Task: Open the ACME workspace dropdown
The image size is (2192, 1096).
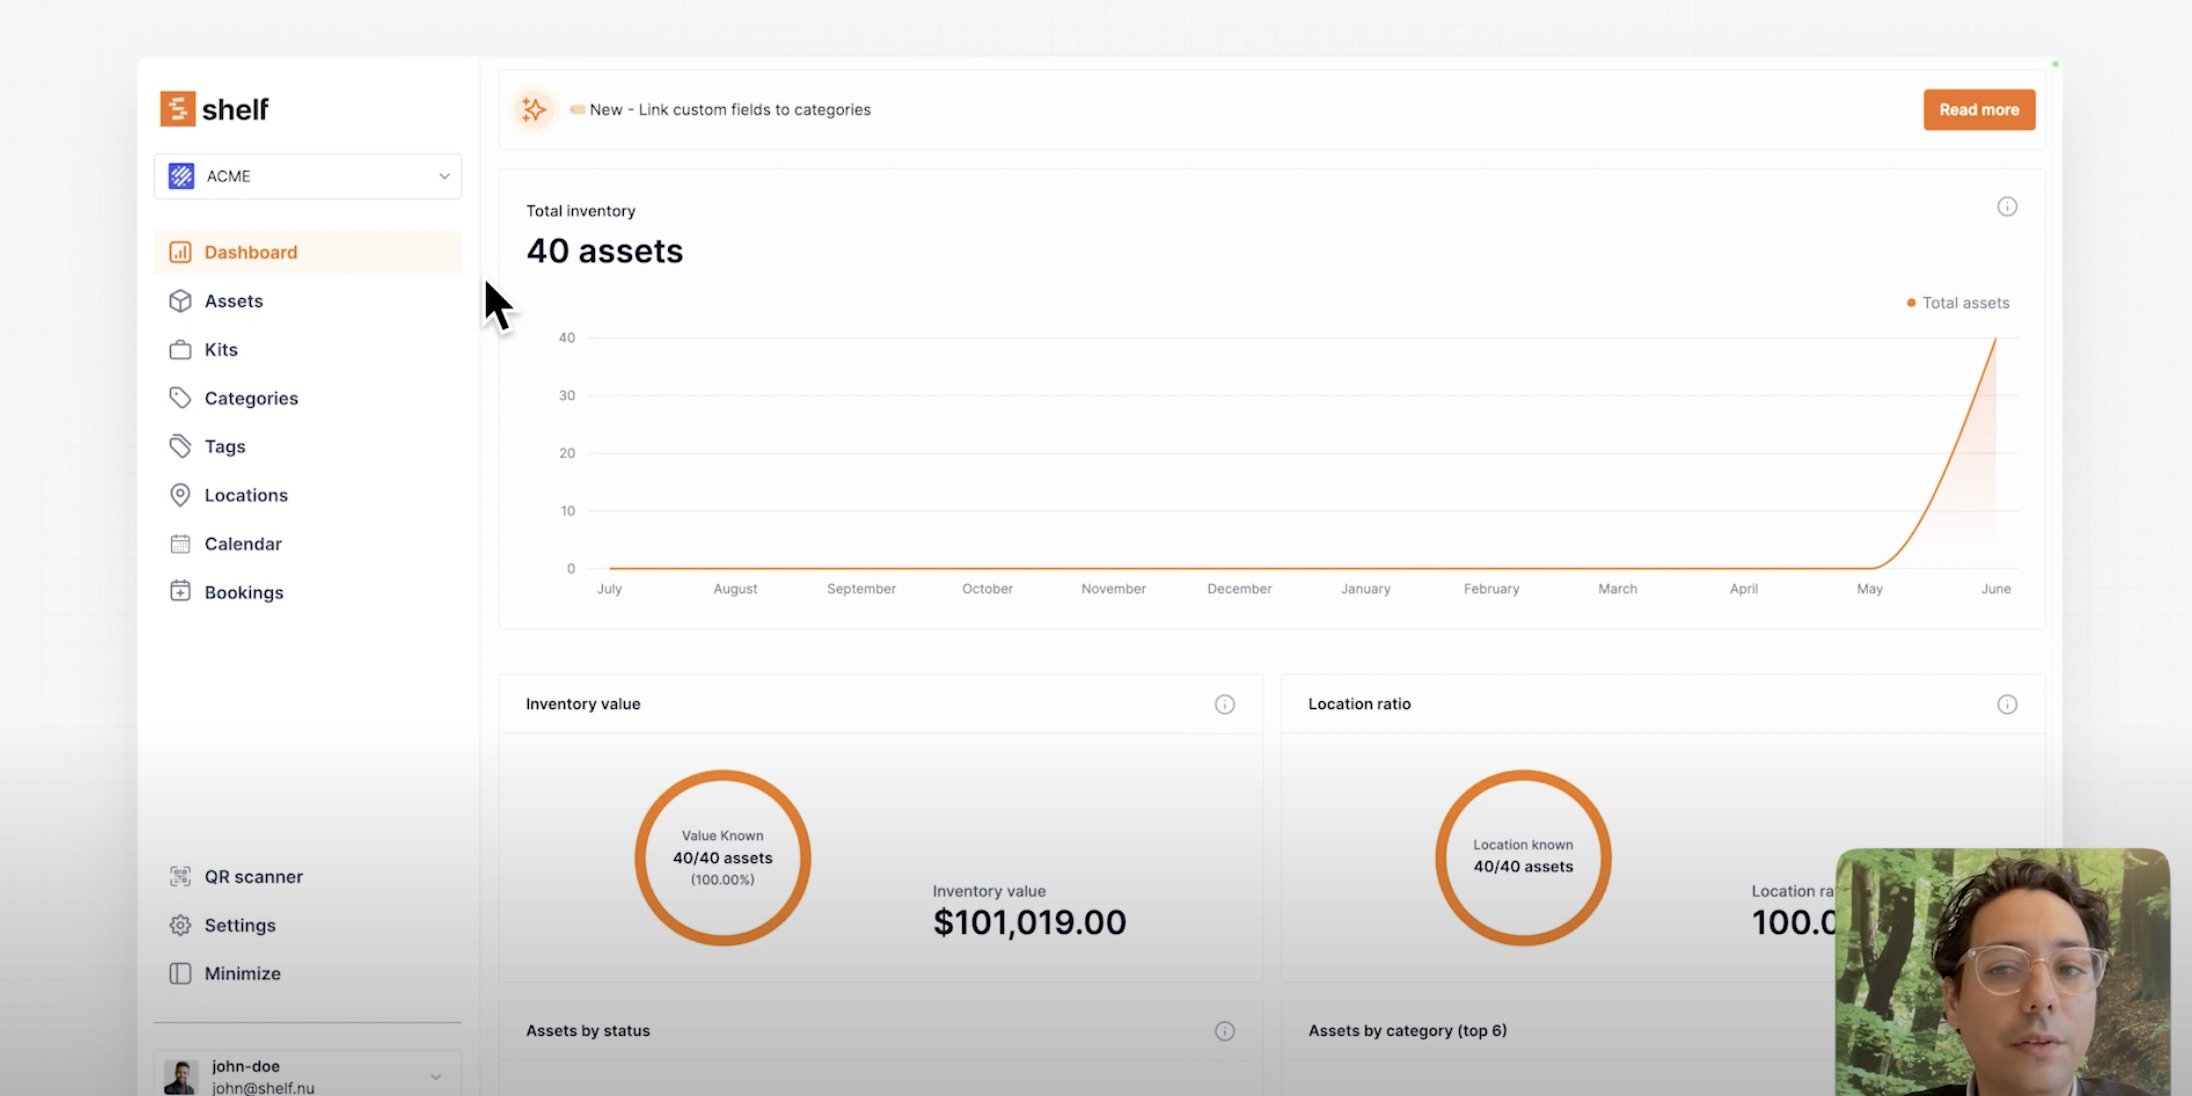Action: [307, 175]
